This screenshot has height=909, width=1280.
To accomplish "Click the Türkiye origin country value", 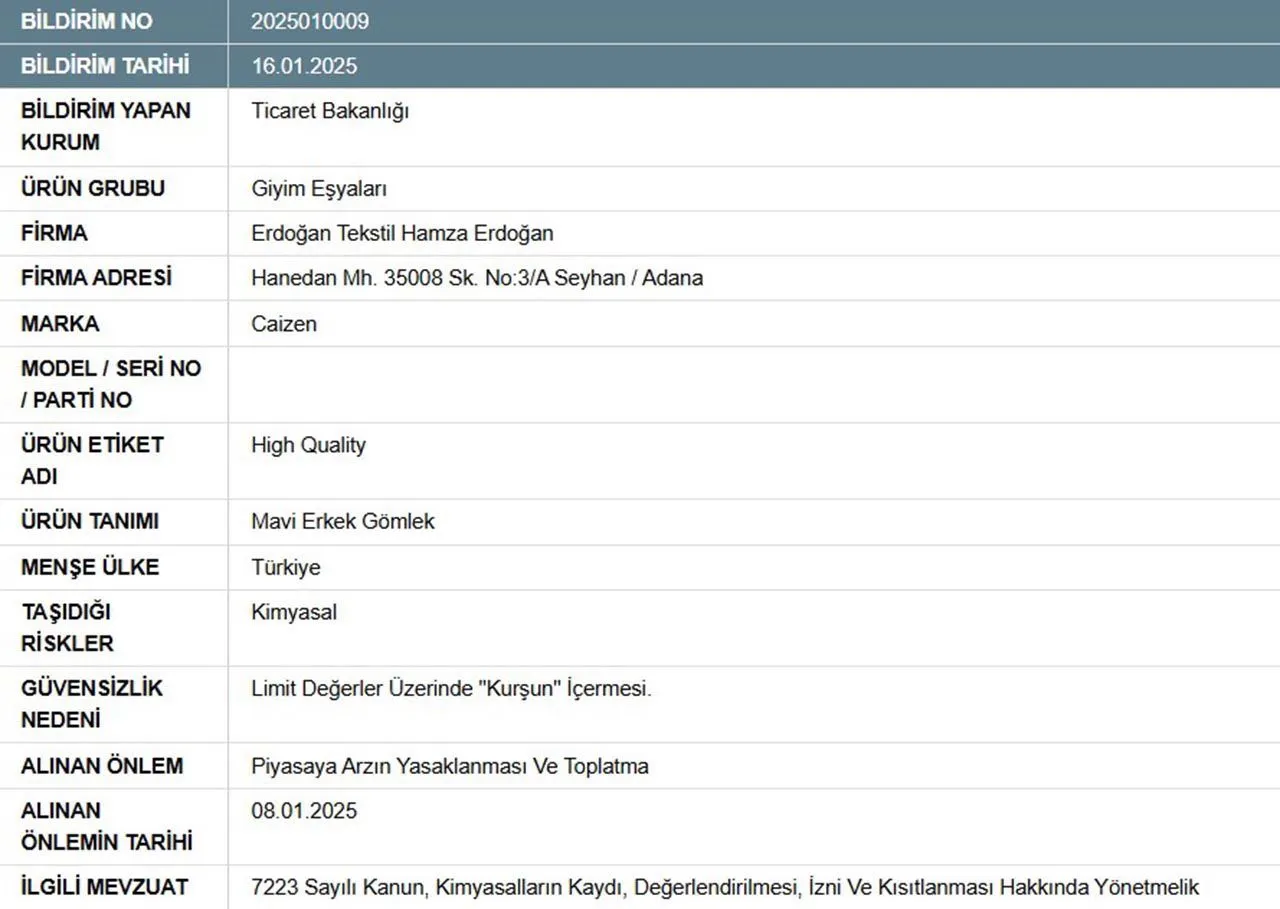I will point(286,567).
